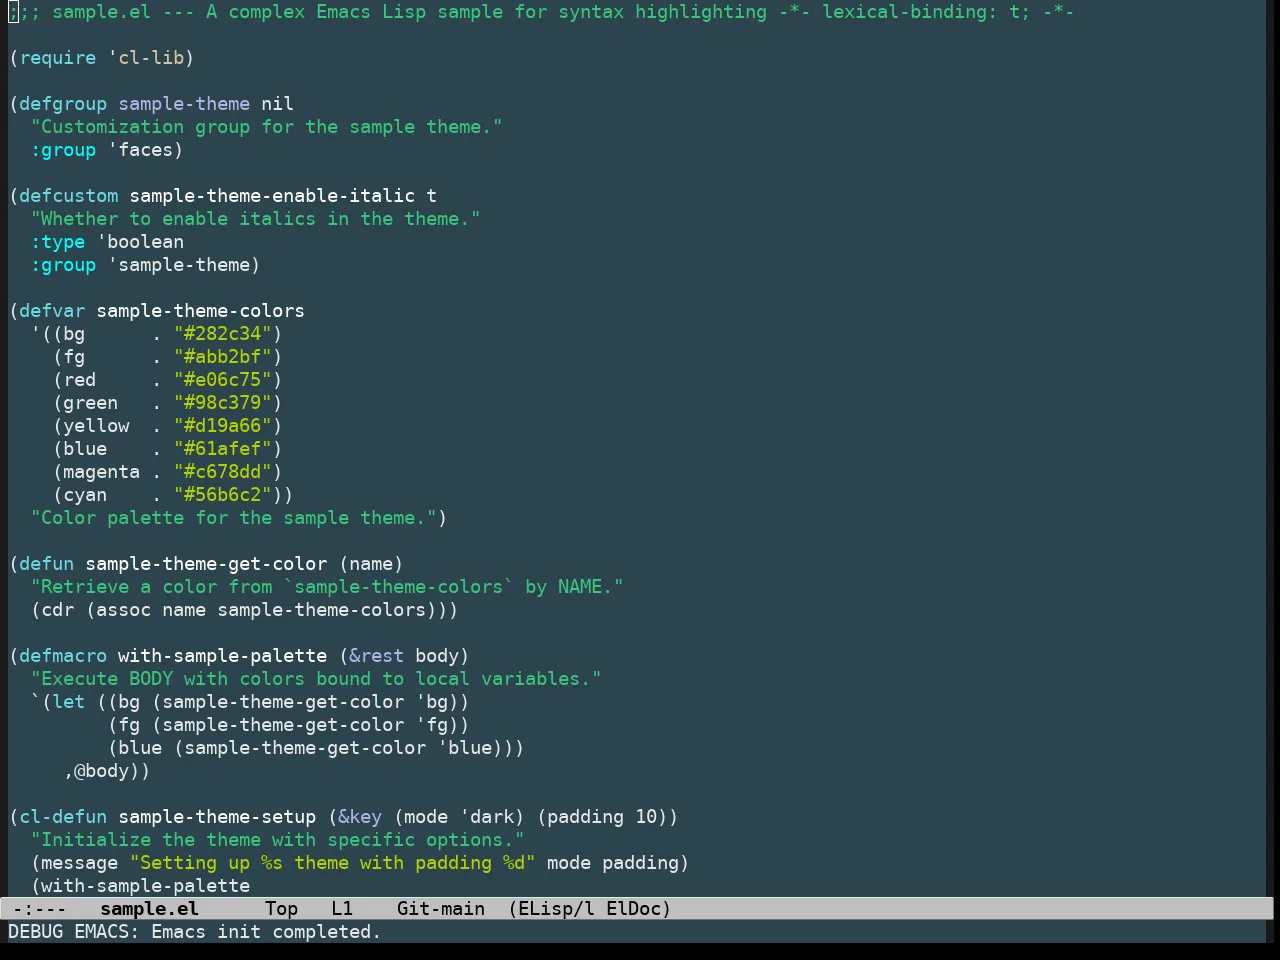Click the sample-theme-colors name after defvar
Viewport: 1280px width, 960px height.
tap(200, 311)
